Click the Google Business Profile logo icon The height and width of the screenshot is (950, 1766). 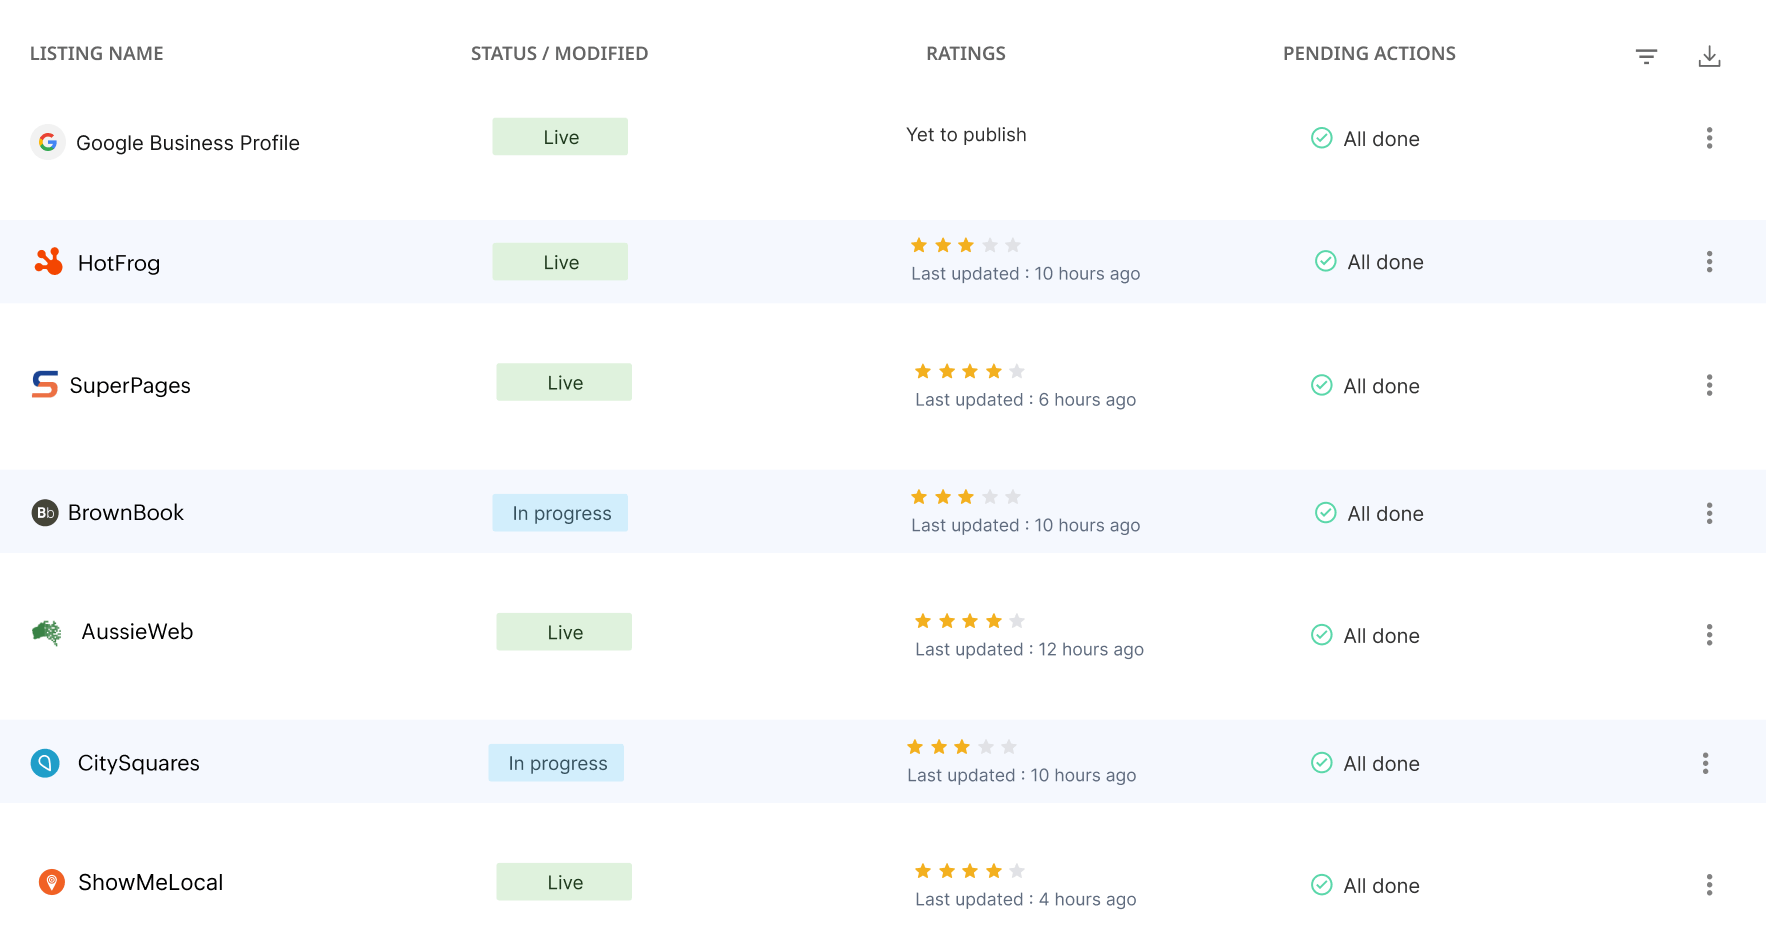pyautogui.click(x=47, y=142)
